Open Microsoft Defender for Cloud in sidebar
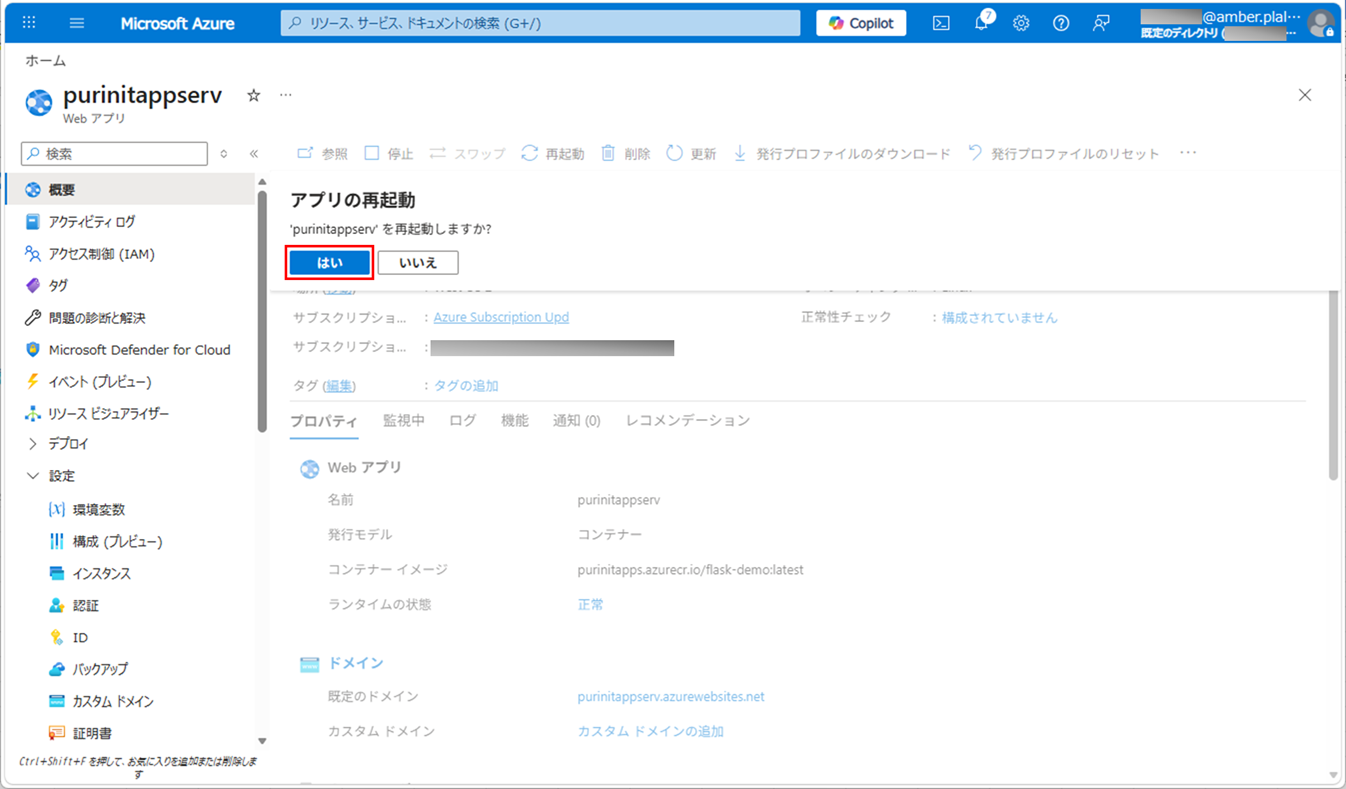Screen dimensions: 1346x789 coord(139,349)
